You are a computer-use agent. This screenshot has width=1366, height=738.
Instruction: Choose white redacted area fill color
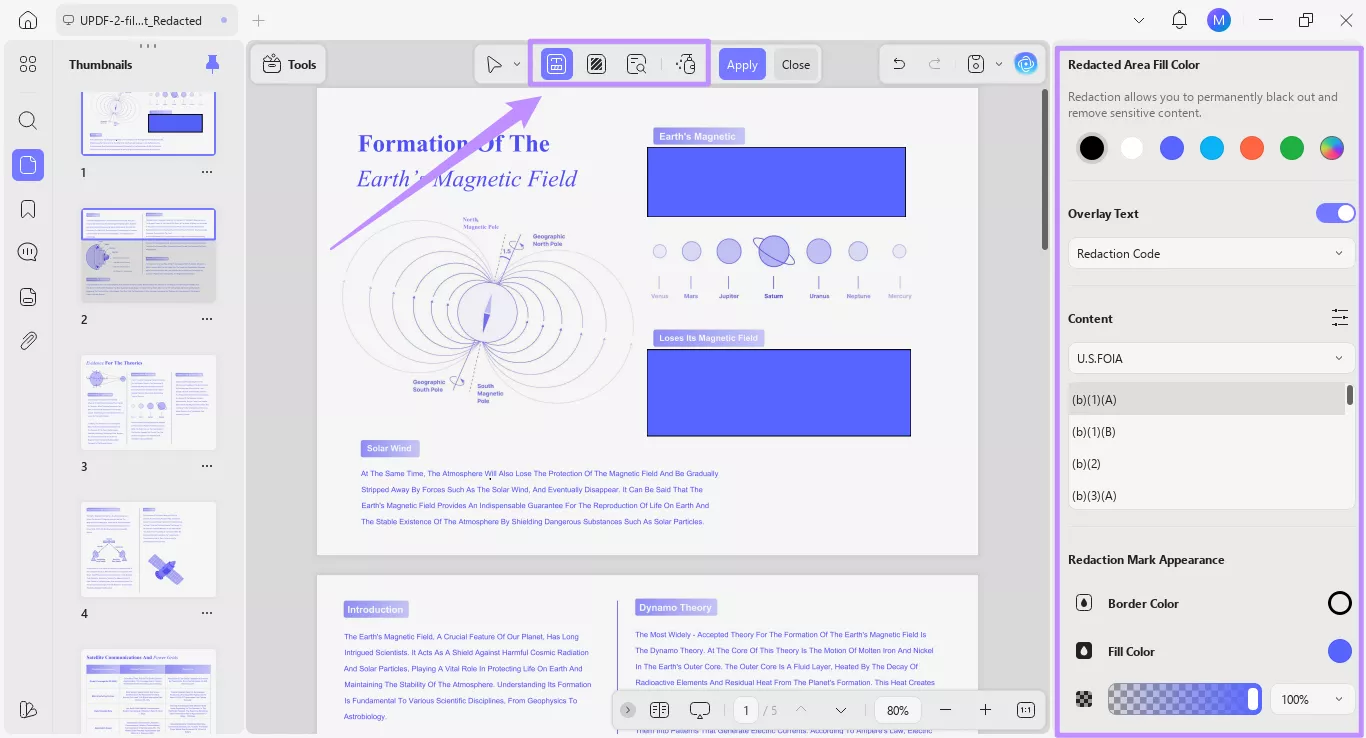pyautogui.click(x=1131, y=148)
